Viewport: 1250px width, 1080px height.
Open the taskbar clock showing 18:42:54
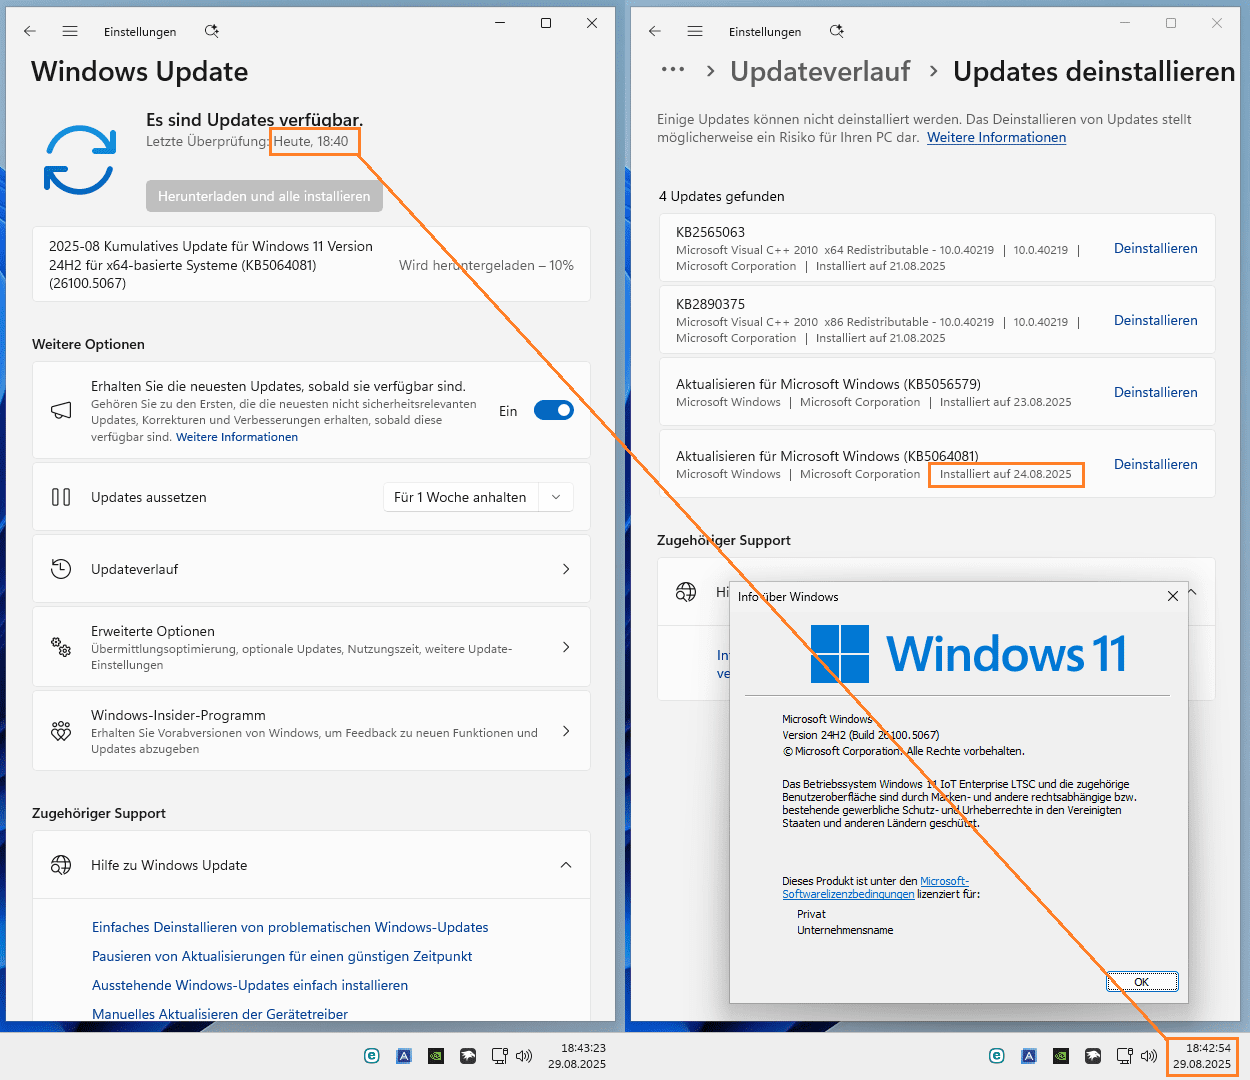tap(1202, 1056)
